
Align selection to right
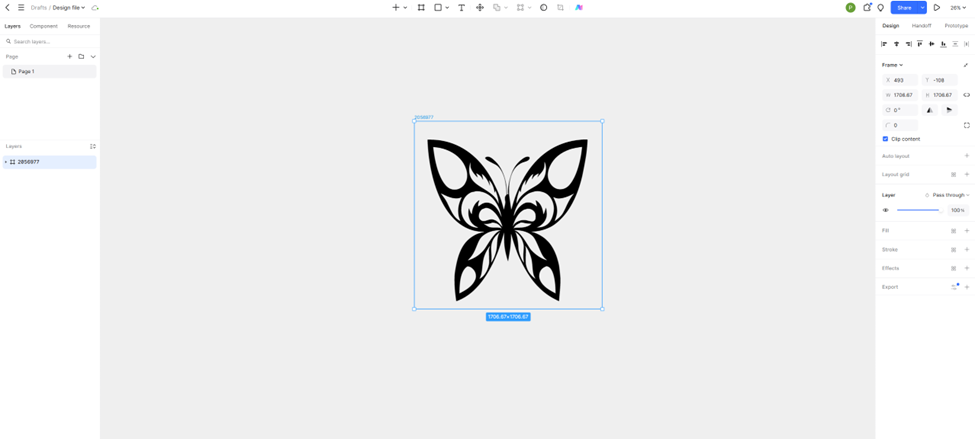(908, 44)
